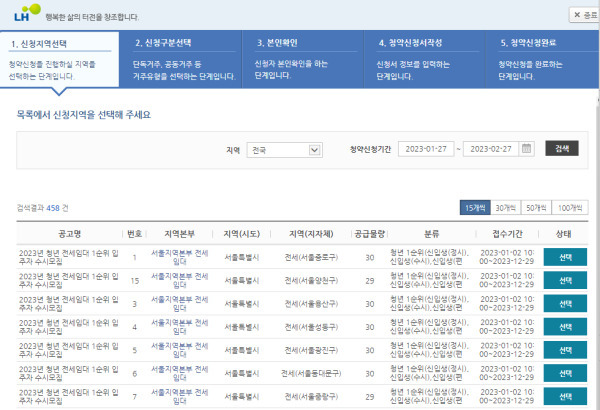Screen dimensions: 600x410
Task: Click 선택 button for 전세(서울성동구) row
Action: click(x=565, y=327)
